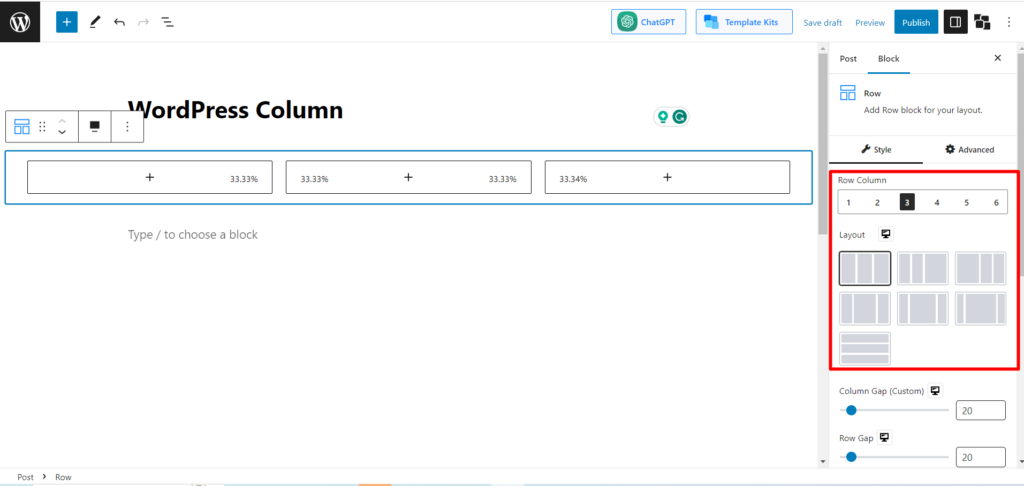
Task: Click the block drag handle dots
Action: (x=42, y=127)
